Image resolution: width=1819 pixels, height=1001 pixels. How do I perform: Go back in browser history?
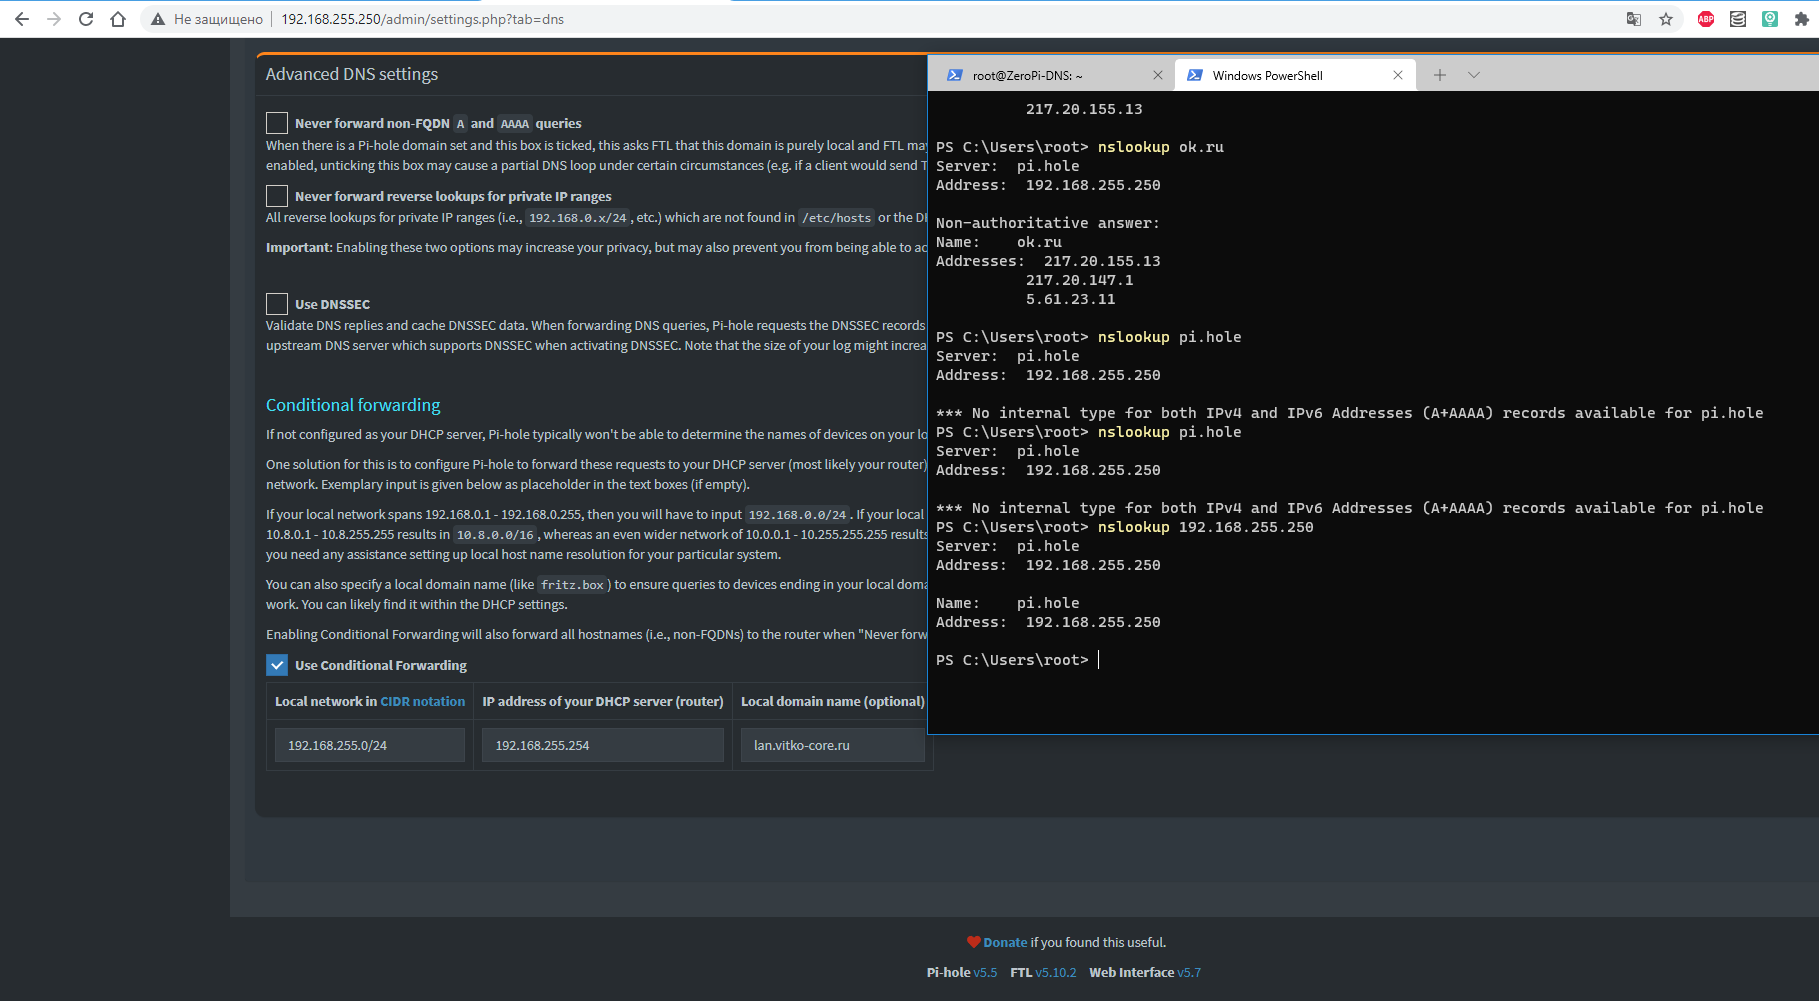22,19
